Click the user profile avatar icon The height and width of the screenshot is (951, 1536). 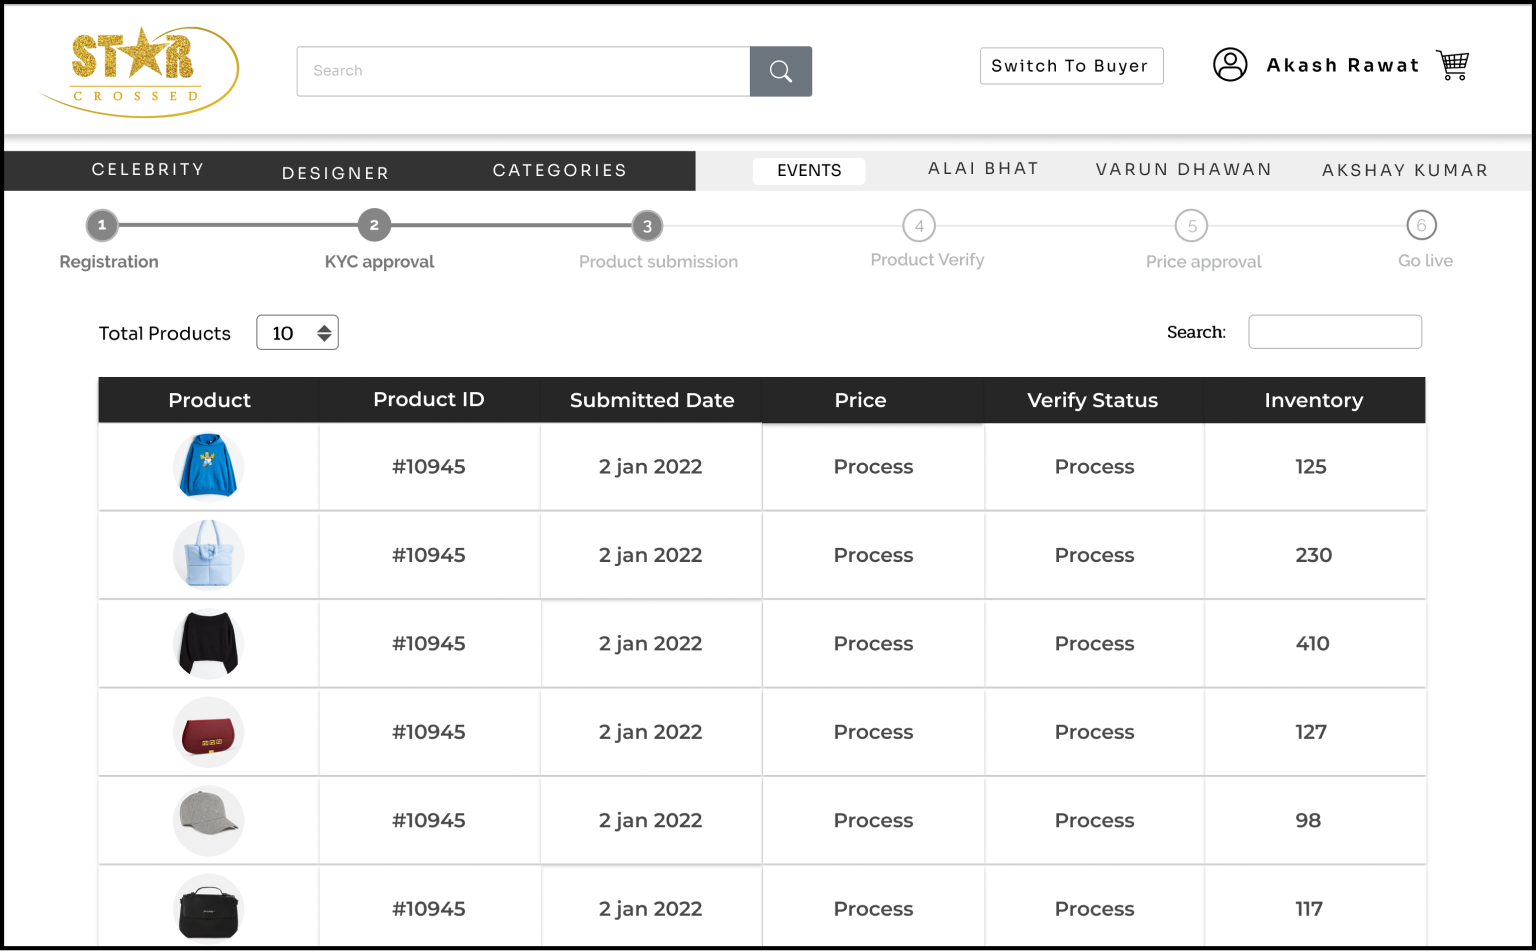pyautogui.click(x=1229, y=65)
